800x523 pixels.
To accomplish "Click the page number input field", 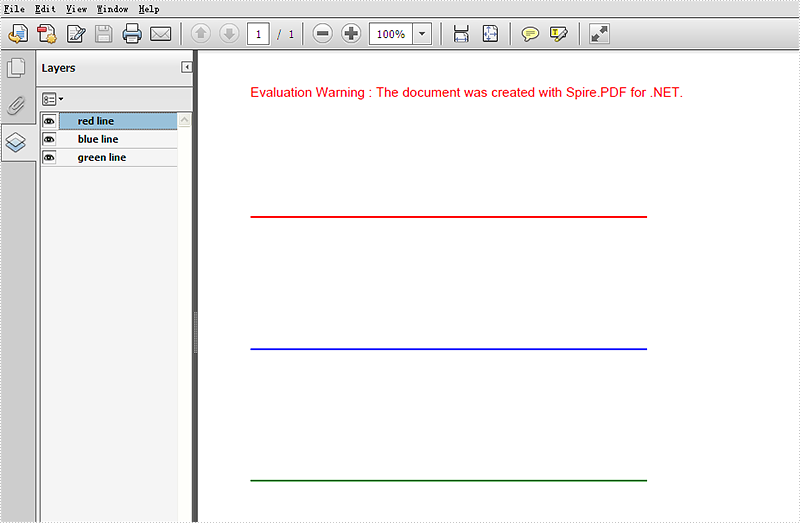I will 258,34.
